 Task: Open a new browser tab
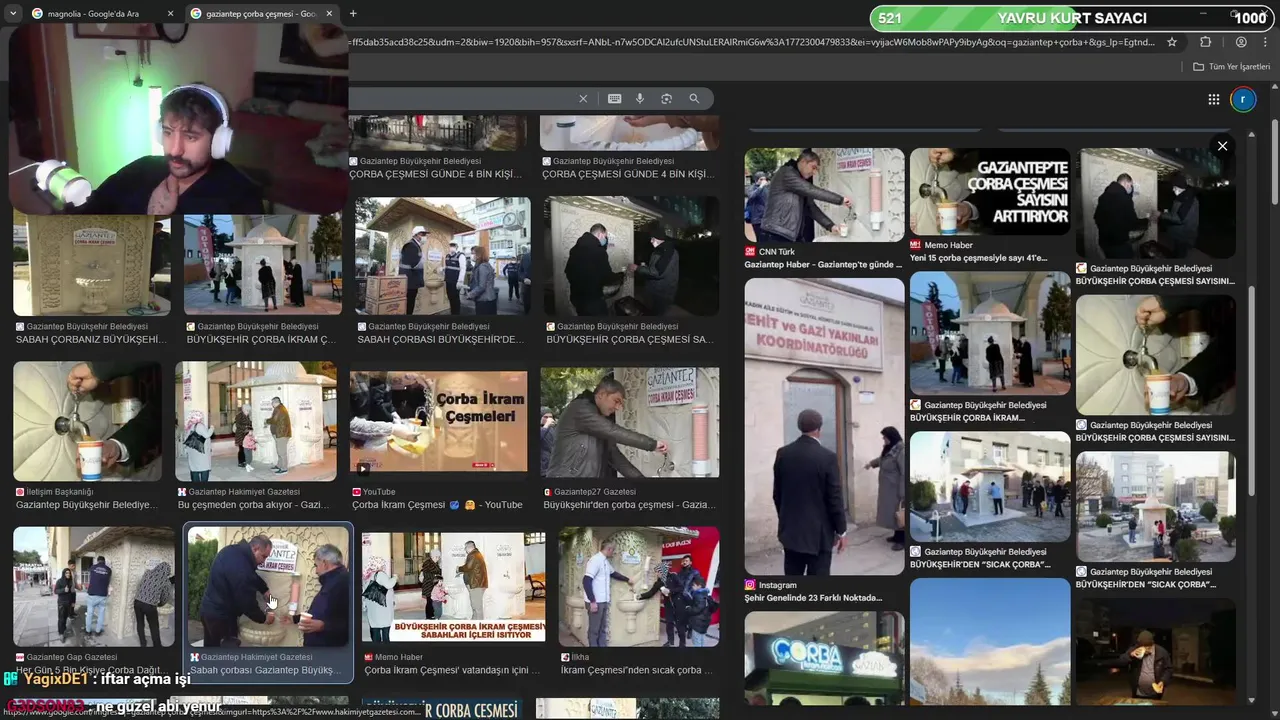click(353, 14)
